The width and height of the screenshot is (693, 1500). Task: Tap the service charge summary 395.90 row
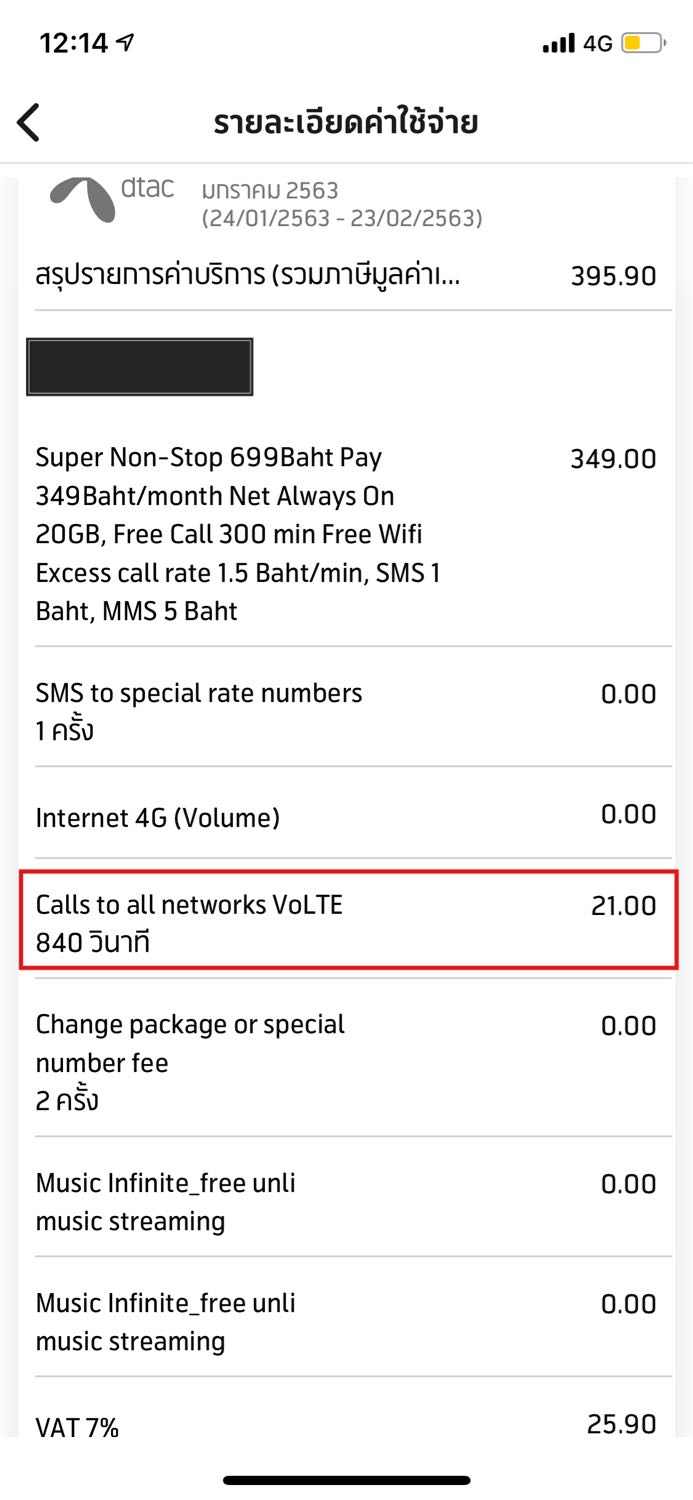[x=346, y=276]
